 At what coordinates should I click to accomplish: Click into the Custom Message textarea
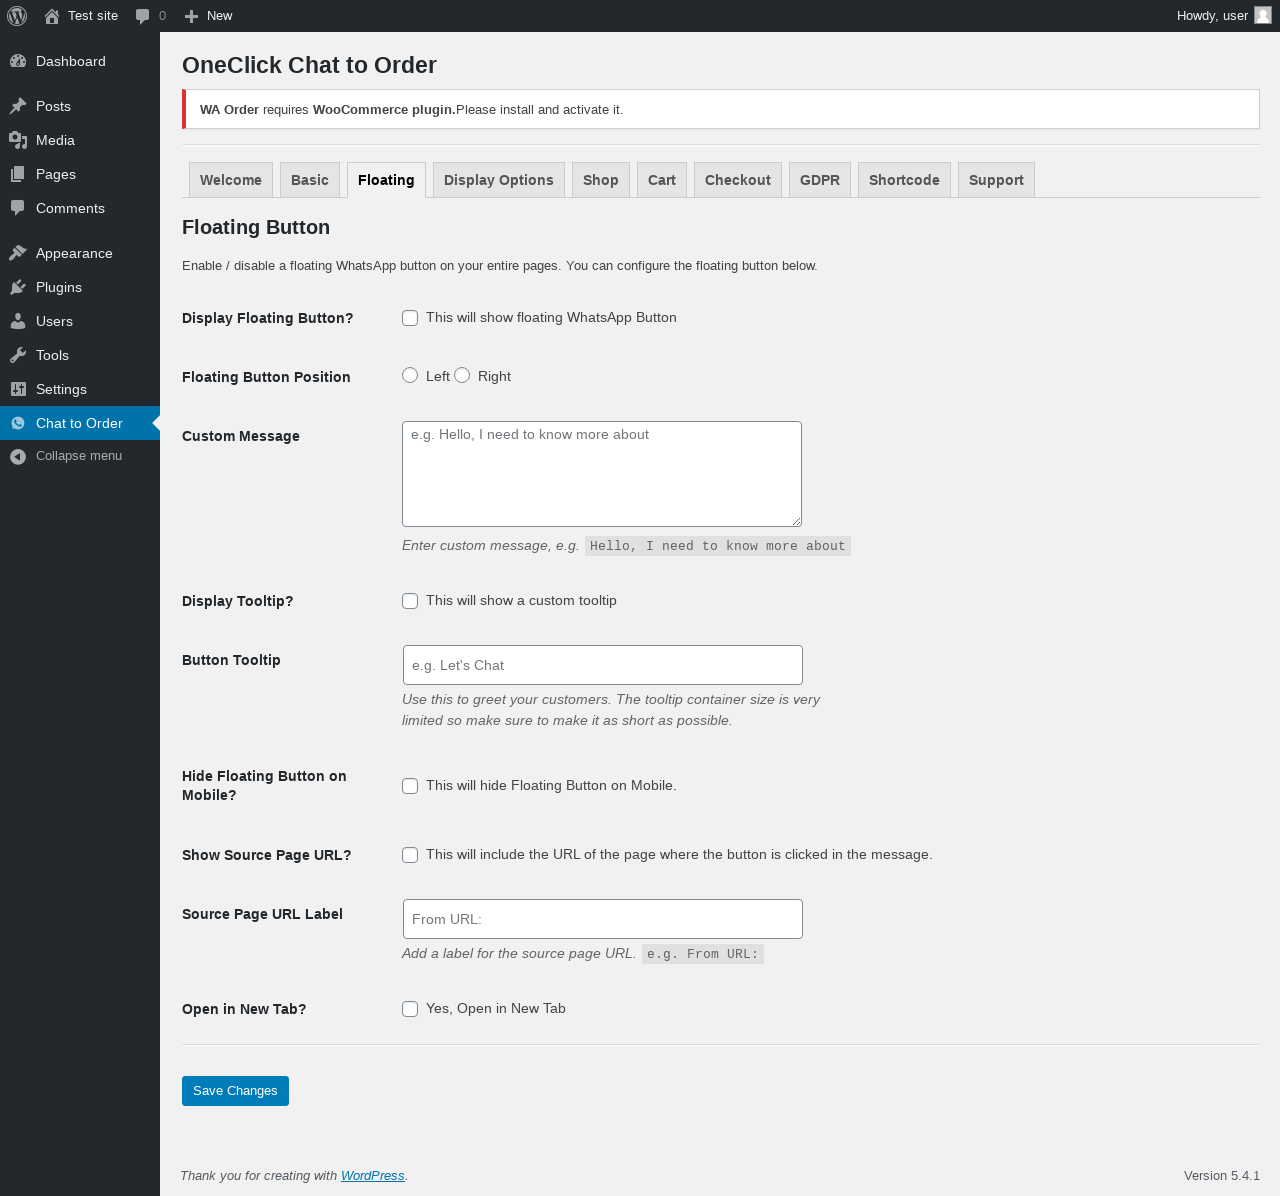pos(602,474)
